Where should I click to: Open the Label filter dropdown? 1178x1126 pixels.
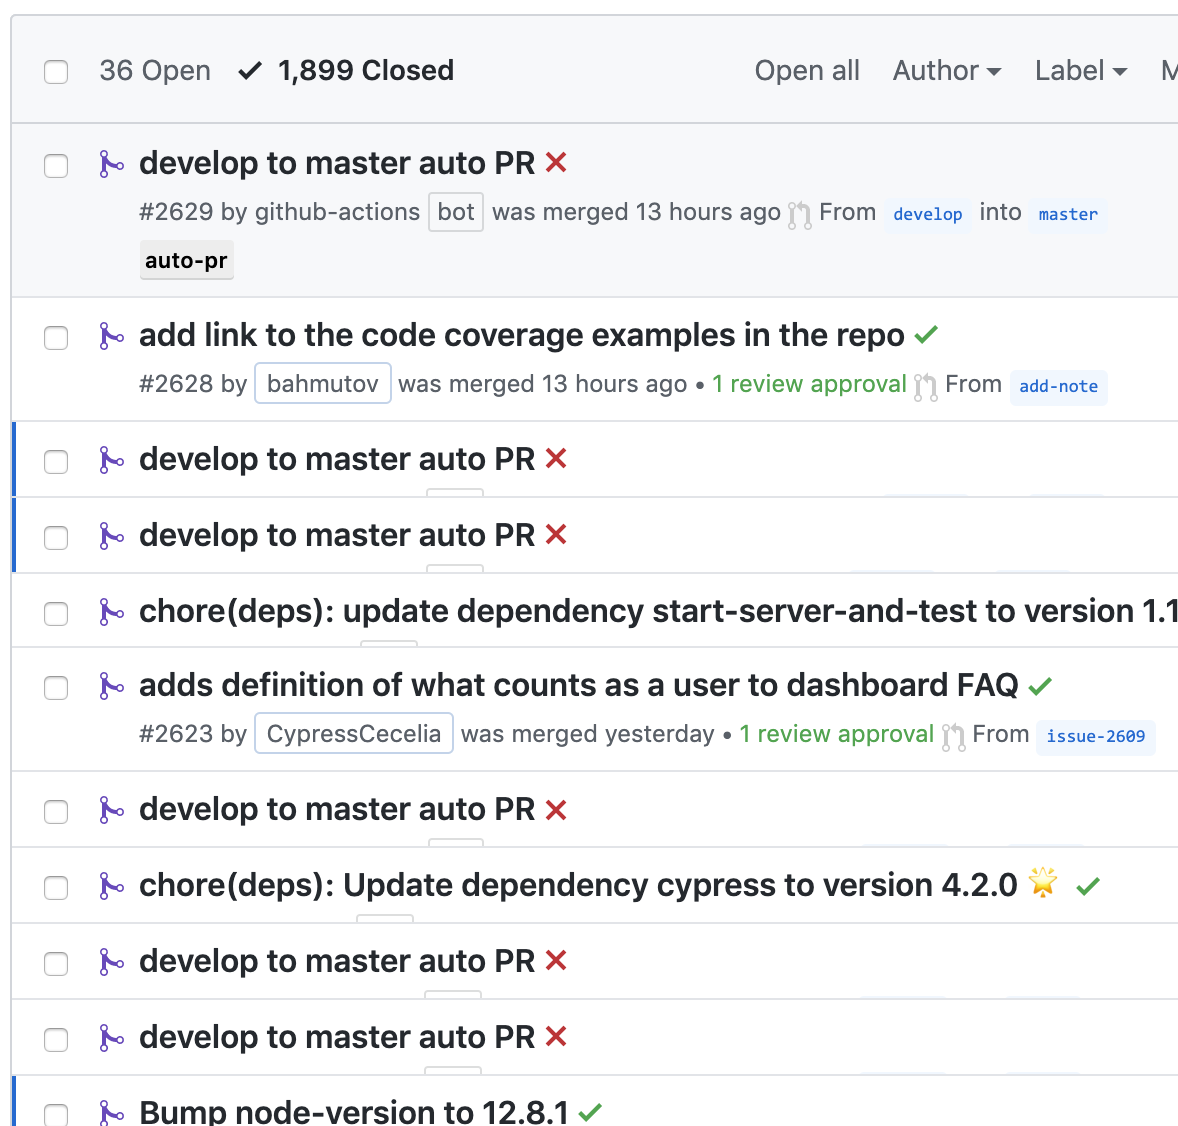point(1079,70)
